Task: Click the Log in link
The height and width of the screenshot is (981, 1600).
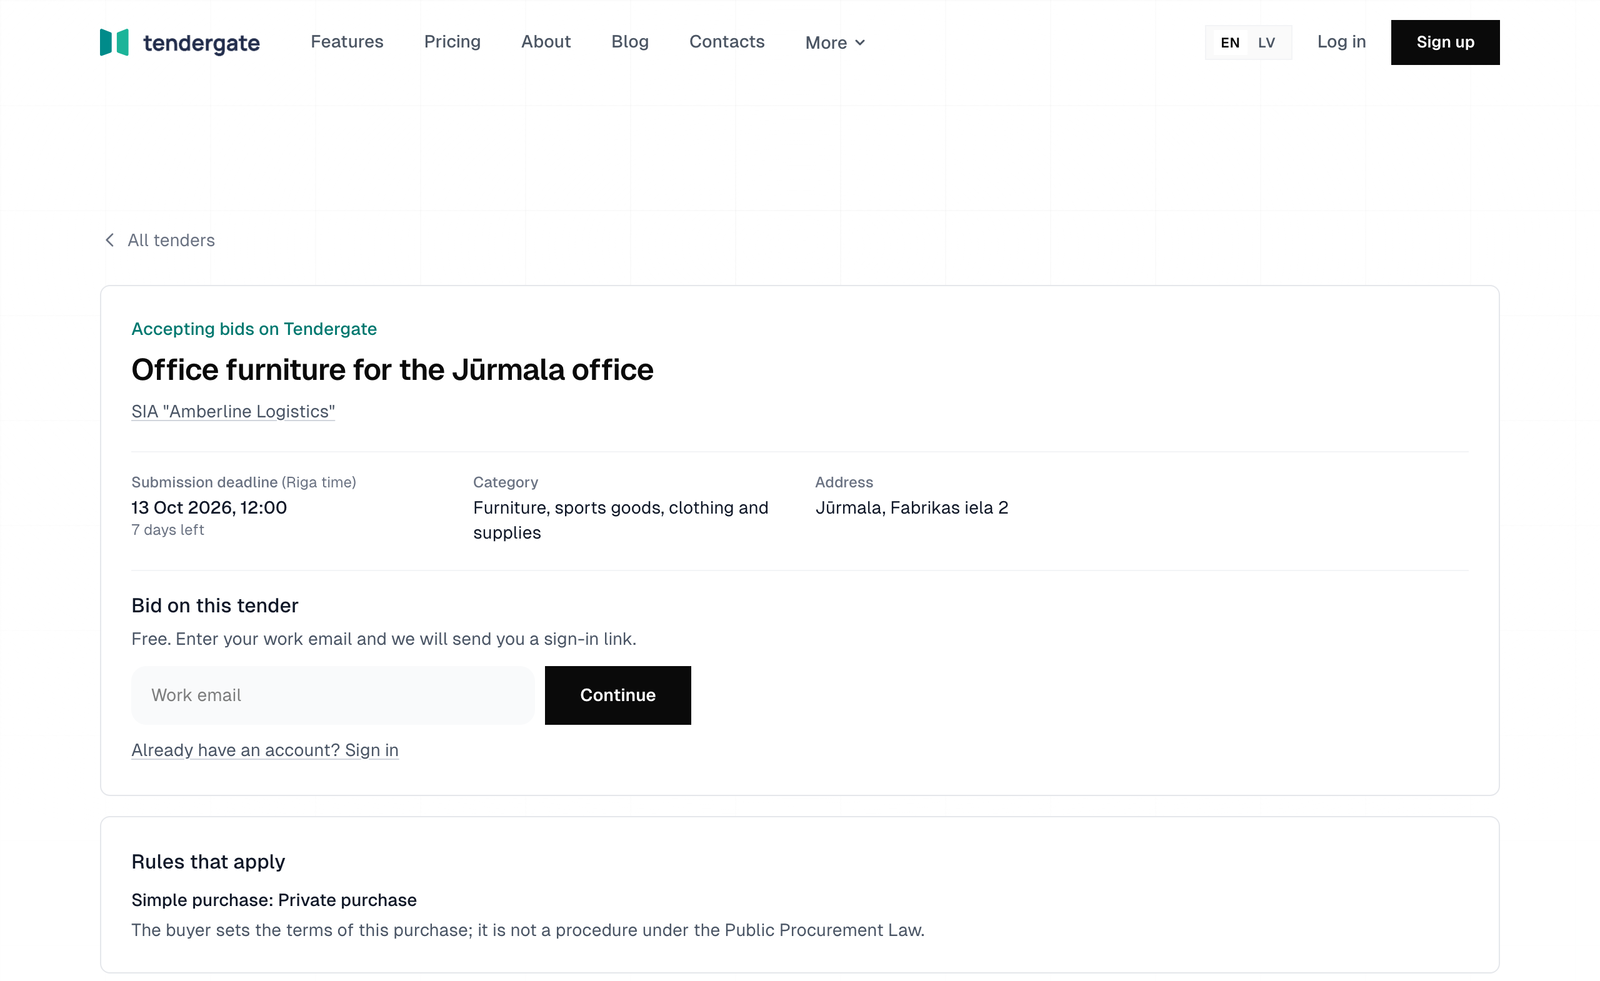Action: [x=1341, y=42]
